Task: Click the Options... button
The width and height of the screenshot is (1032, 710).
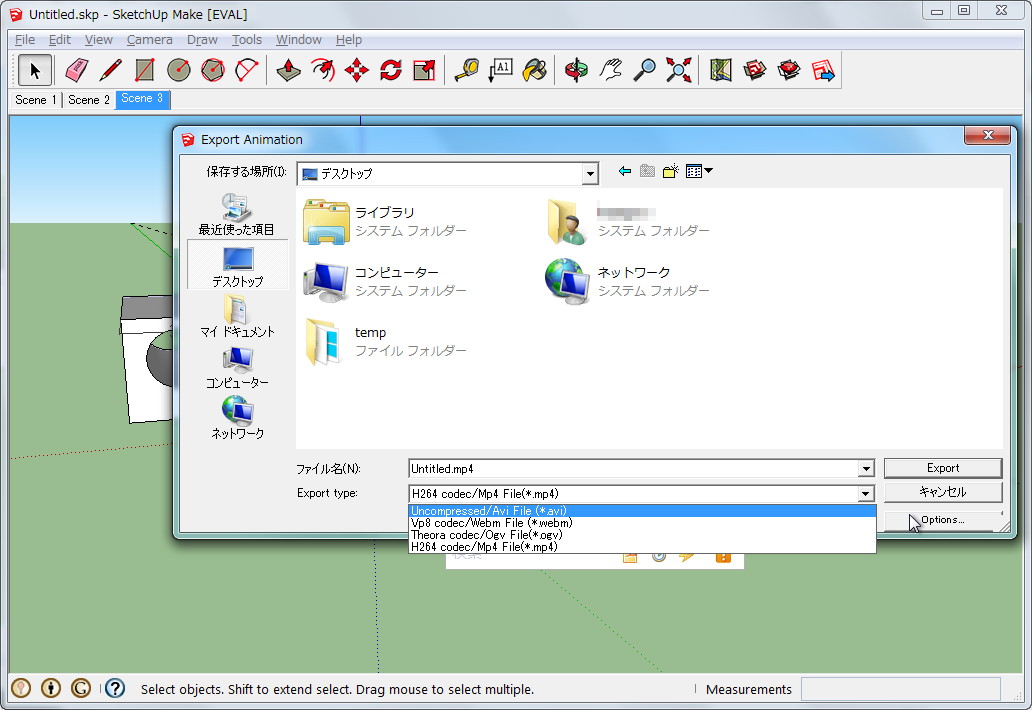Action: click(942, 520)
